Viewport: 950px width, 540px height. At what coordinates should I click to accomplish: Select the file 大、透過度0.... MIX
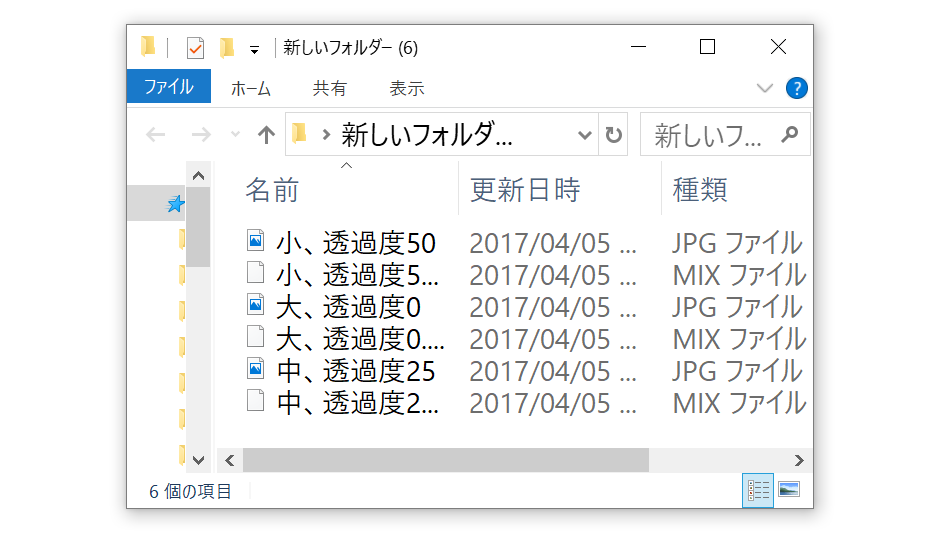[x=360, y=340]
